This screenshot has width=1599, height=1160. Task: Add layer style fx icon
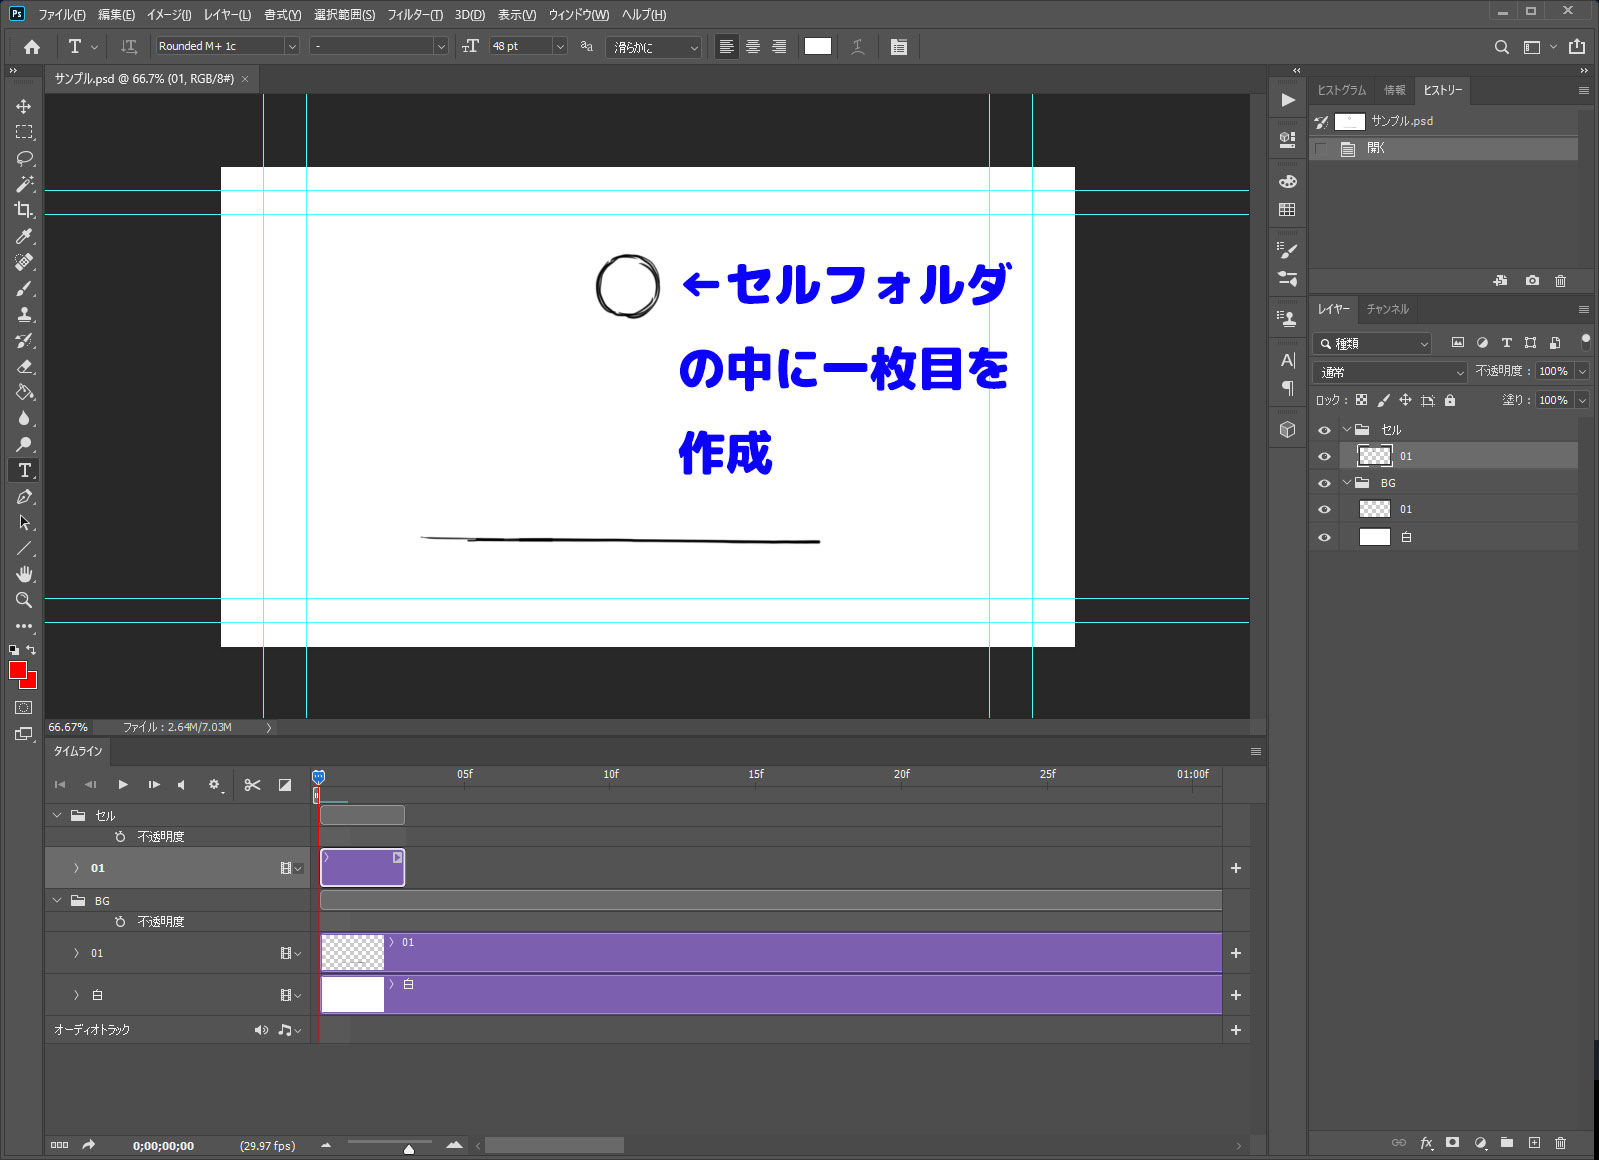[1426, 1142]
